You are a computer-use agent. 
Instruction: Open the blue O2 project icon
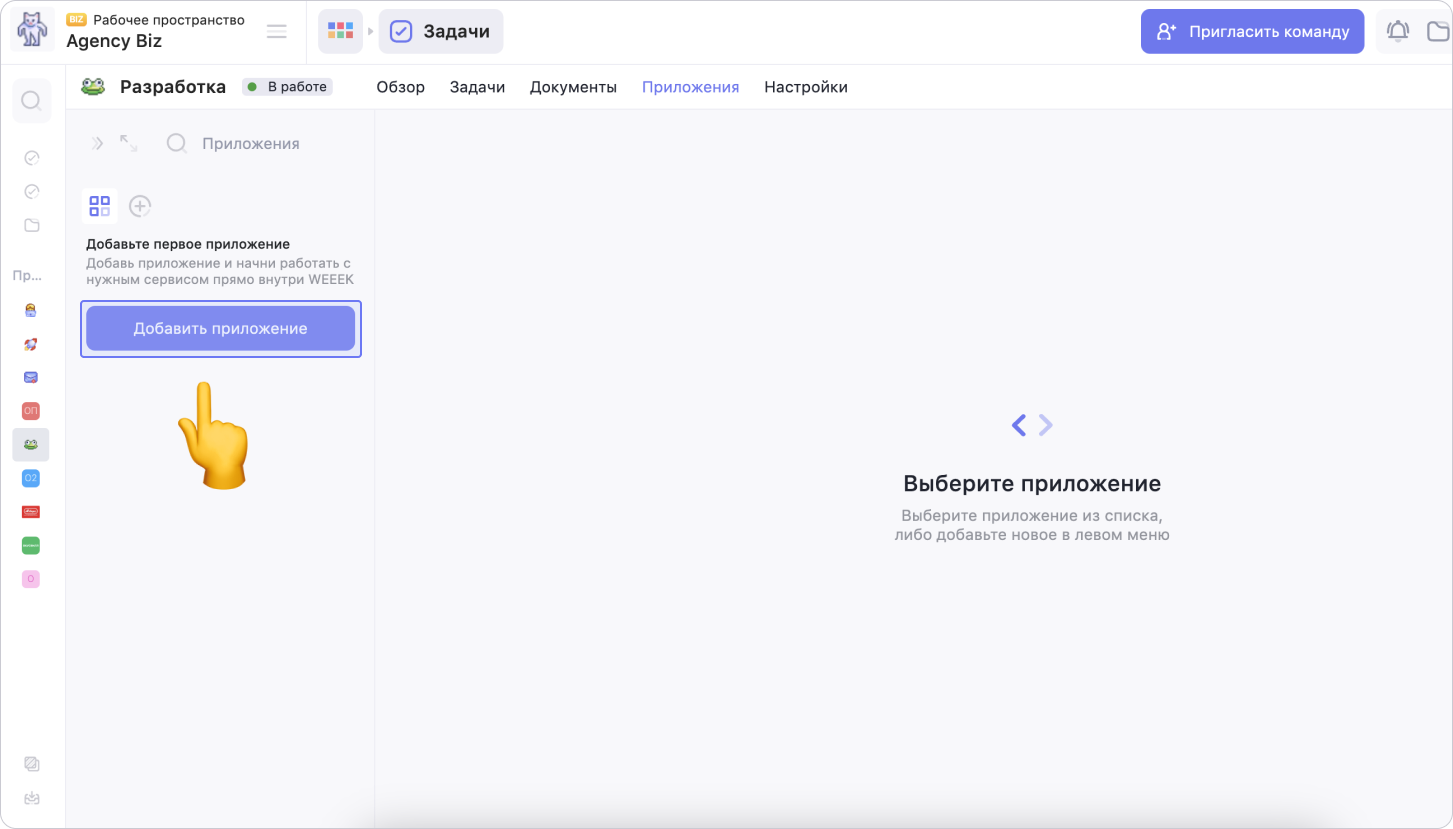click(x=31, y=478)
